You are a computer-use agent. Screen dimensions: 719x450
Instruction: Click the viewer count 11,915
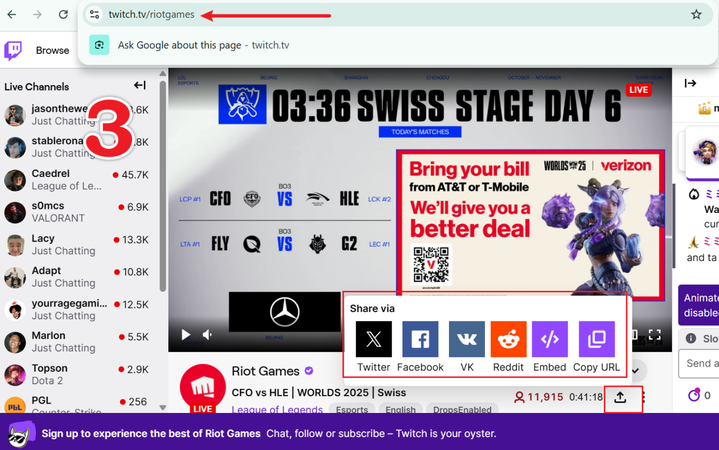539,397
